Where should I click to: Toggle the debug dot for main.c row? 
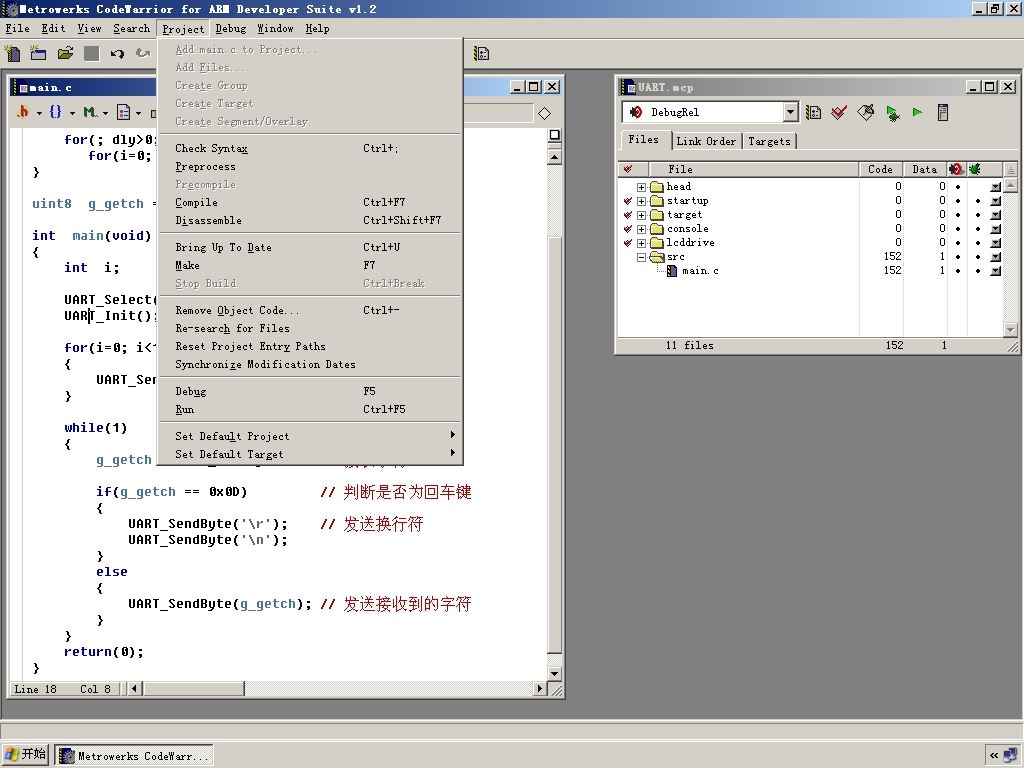958,270
